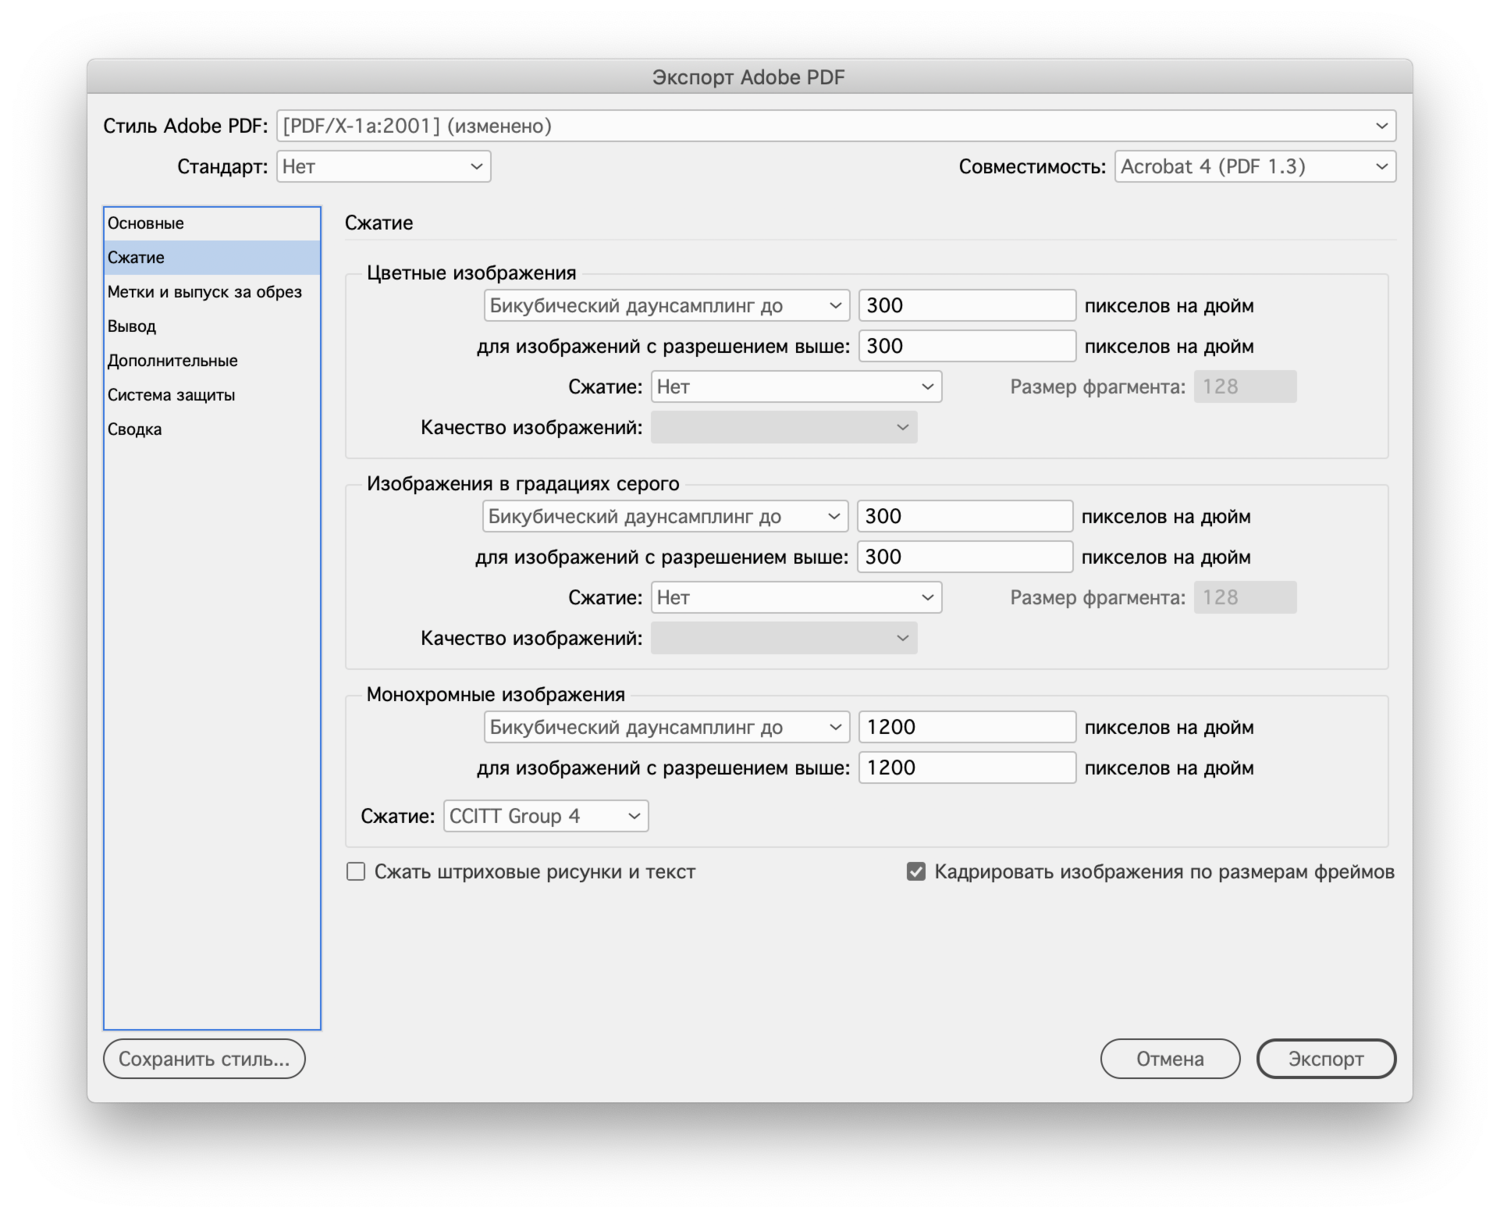Open the Дополнительные section
This screenshot has width=1500, height=1218.
[x=212, y=360]
